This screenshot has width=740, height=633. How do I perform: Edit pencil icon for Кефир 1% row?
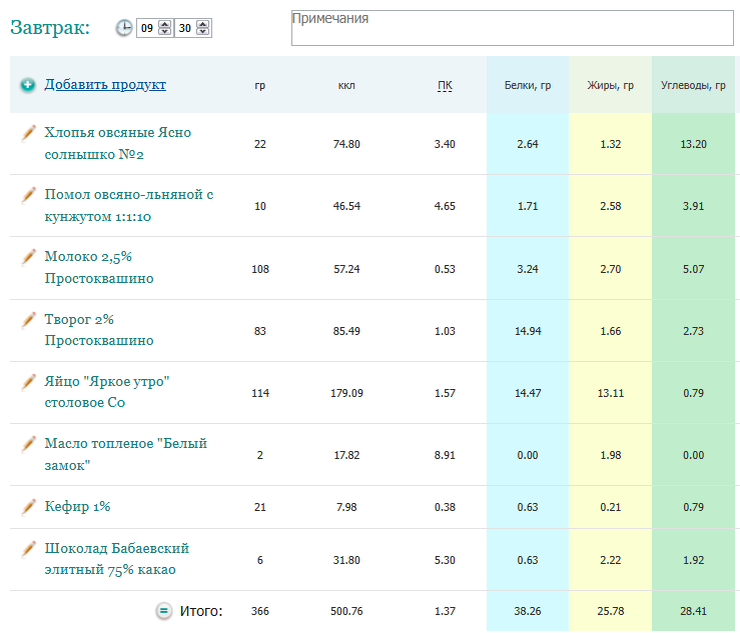28,507
